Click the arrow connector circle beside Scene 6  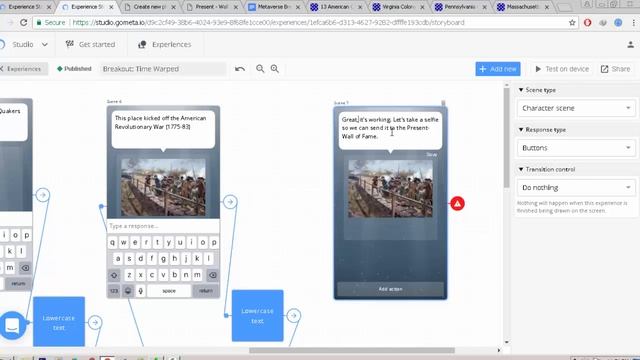click(x=230, y=202)
